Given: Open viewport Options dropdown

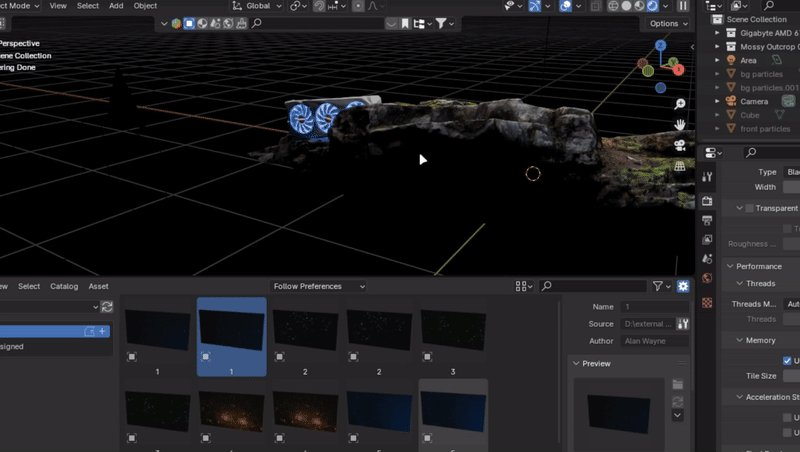Looking at the screenshot, I should (668, 23).
